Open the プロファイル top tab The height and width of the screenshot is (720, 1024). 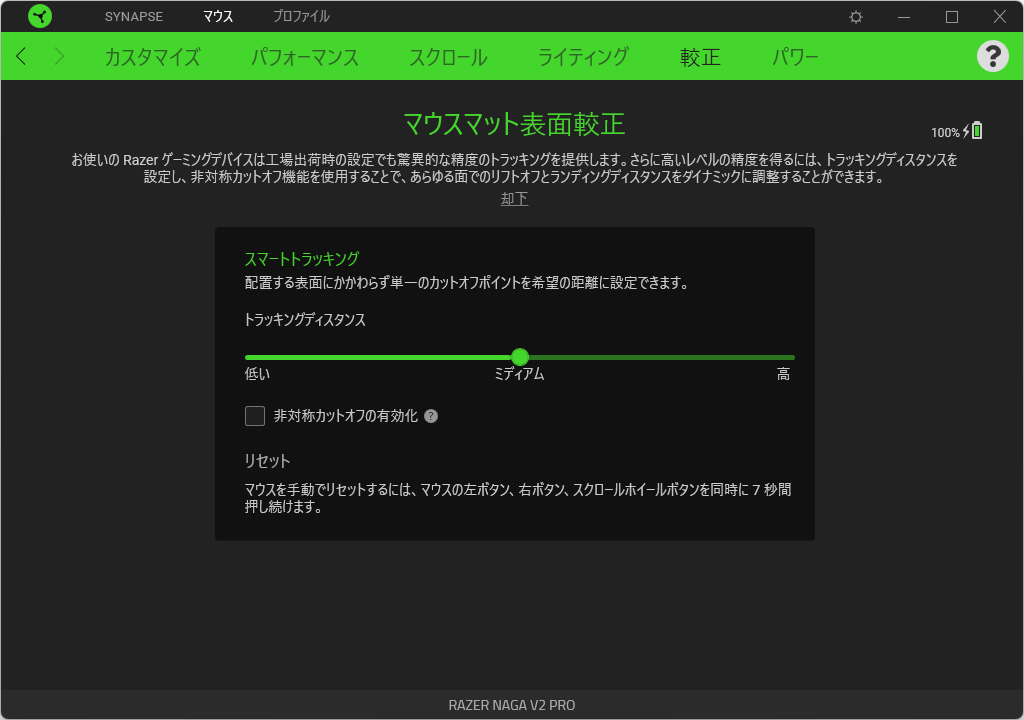click(x=301, y=17)
